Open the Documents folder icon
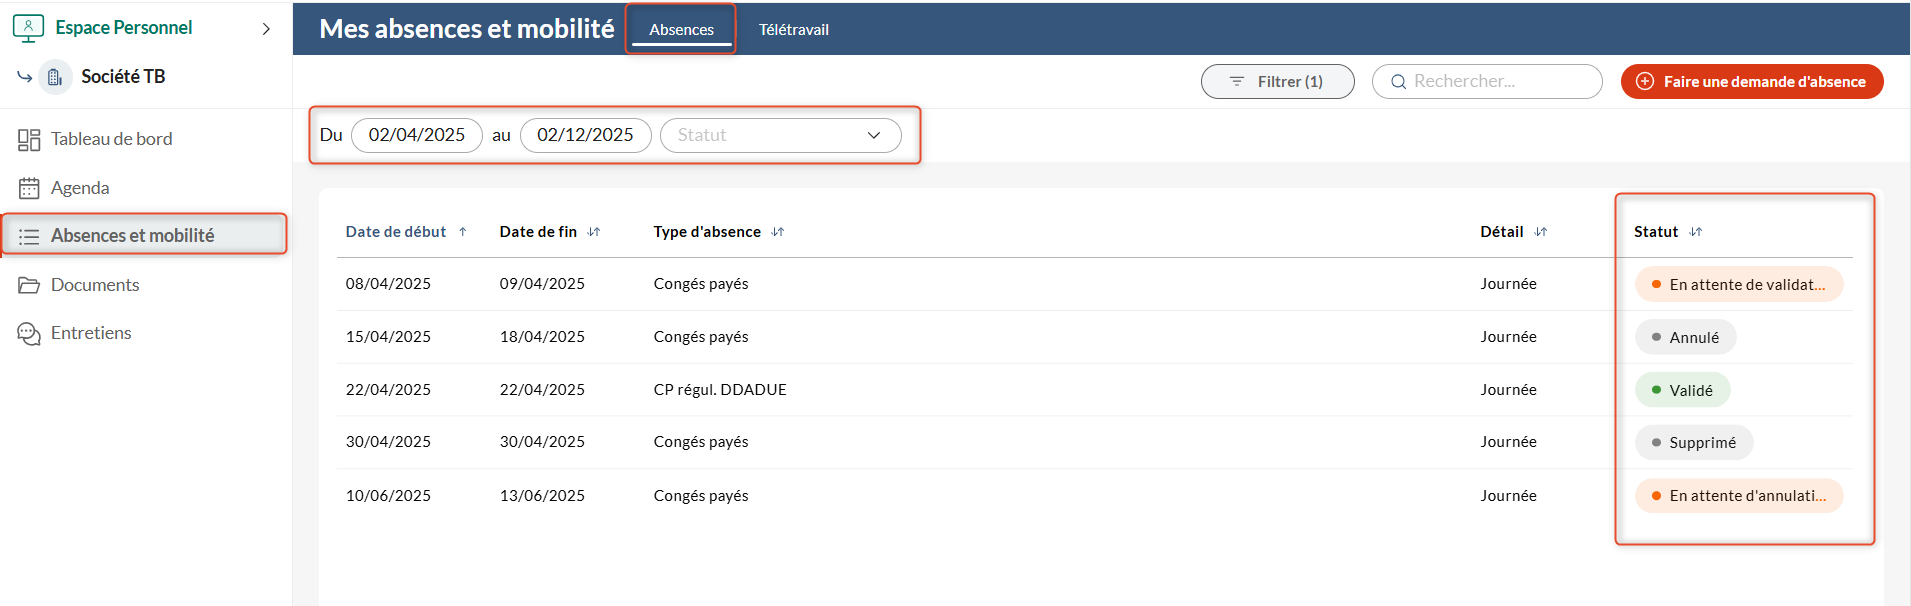The image size is (1911, 606). coord(29,285)
